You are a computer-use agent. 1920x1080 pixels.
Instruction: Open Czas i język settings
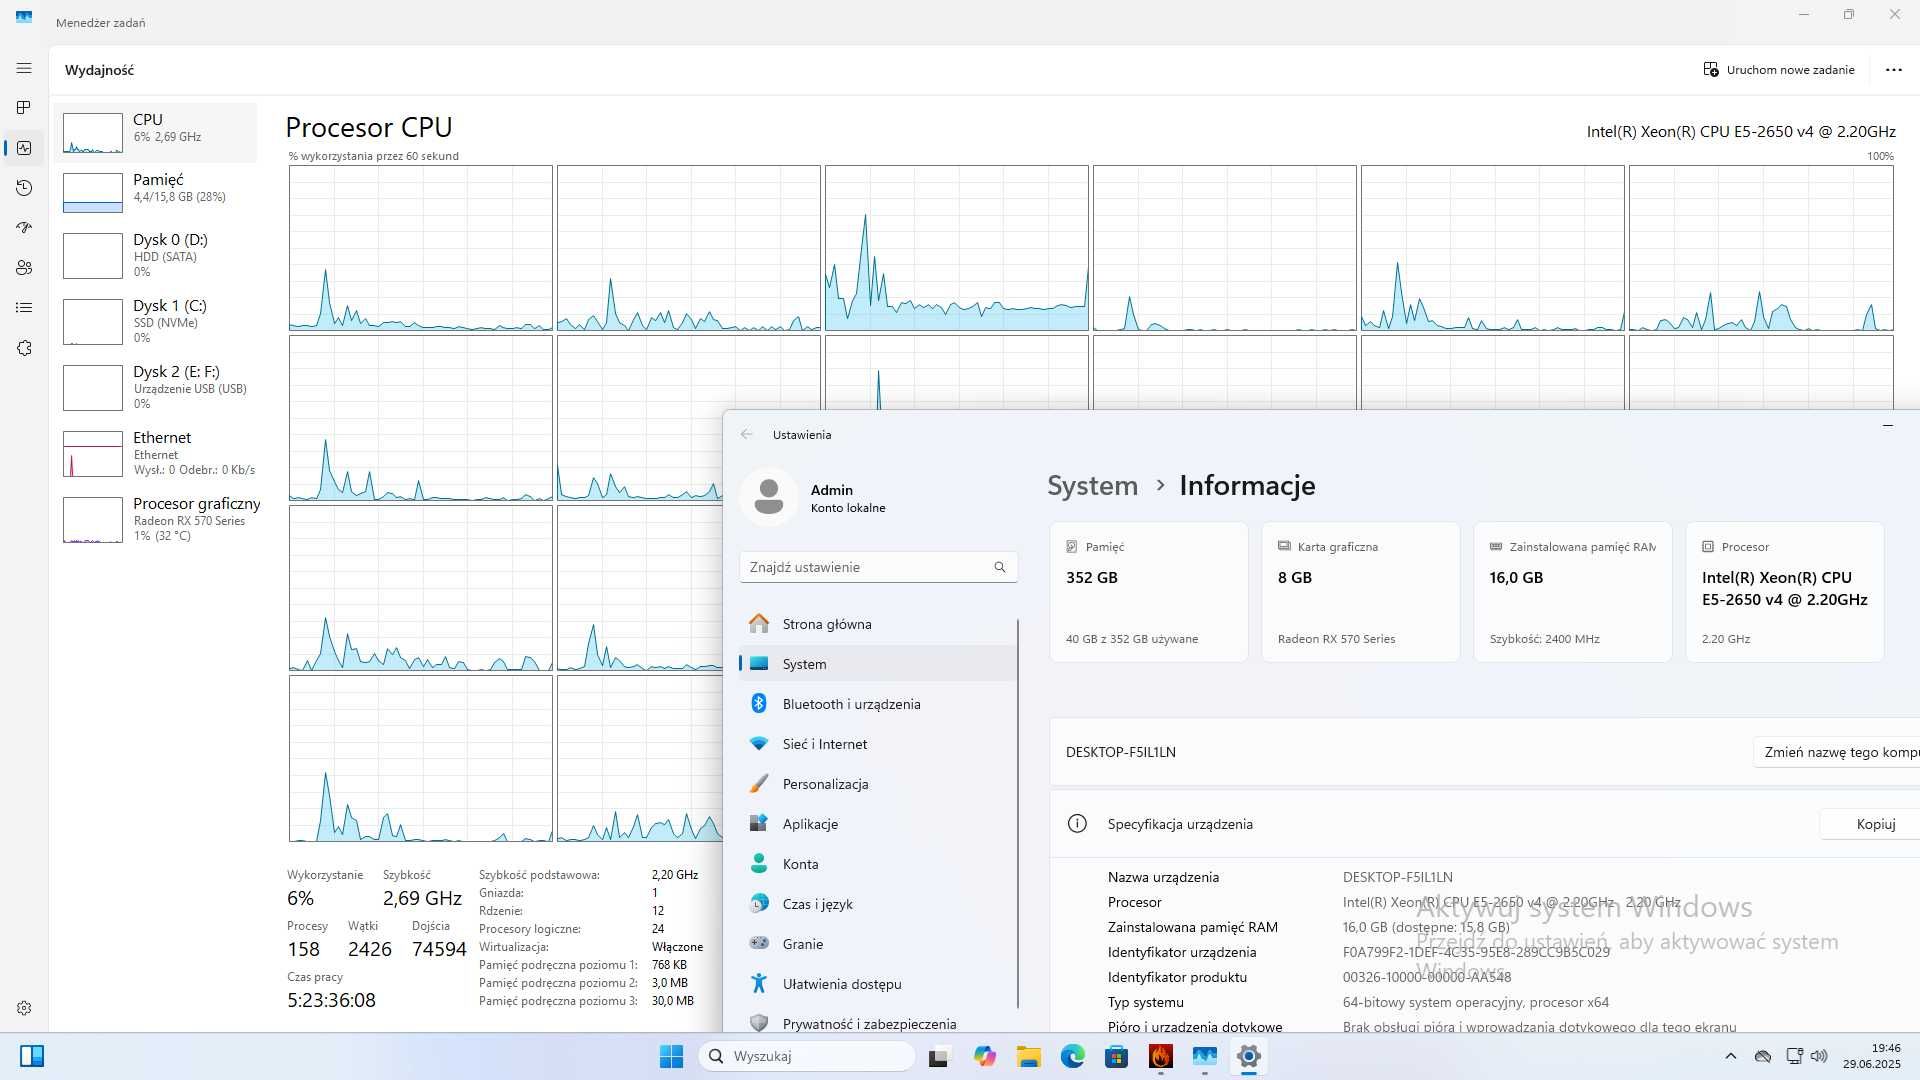(x=878, y=904)
